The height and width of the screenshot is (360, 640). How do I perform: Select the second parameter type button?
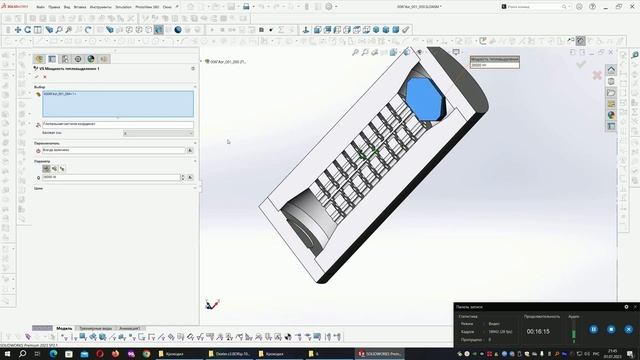pos(55,169)
